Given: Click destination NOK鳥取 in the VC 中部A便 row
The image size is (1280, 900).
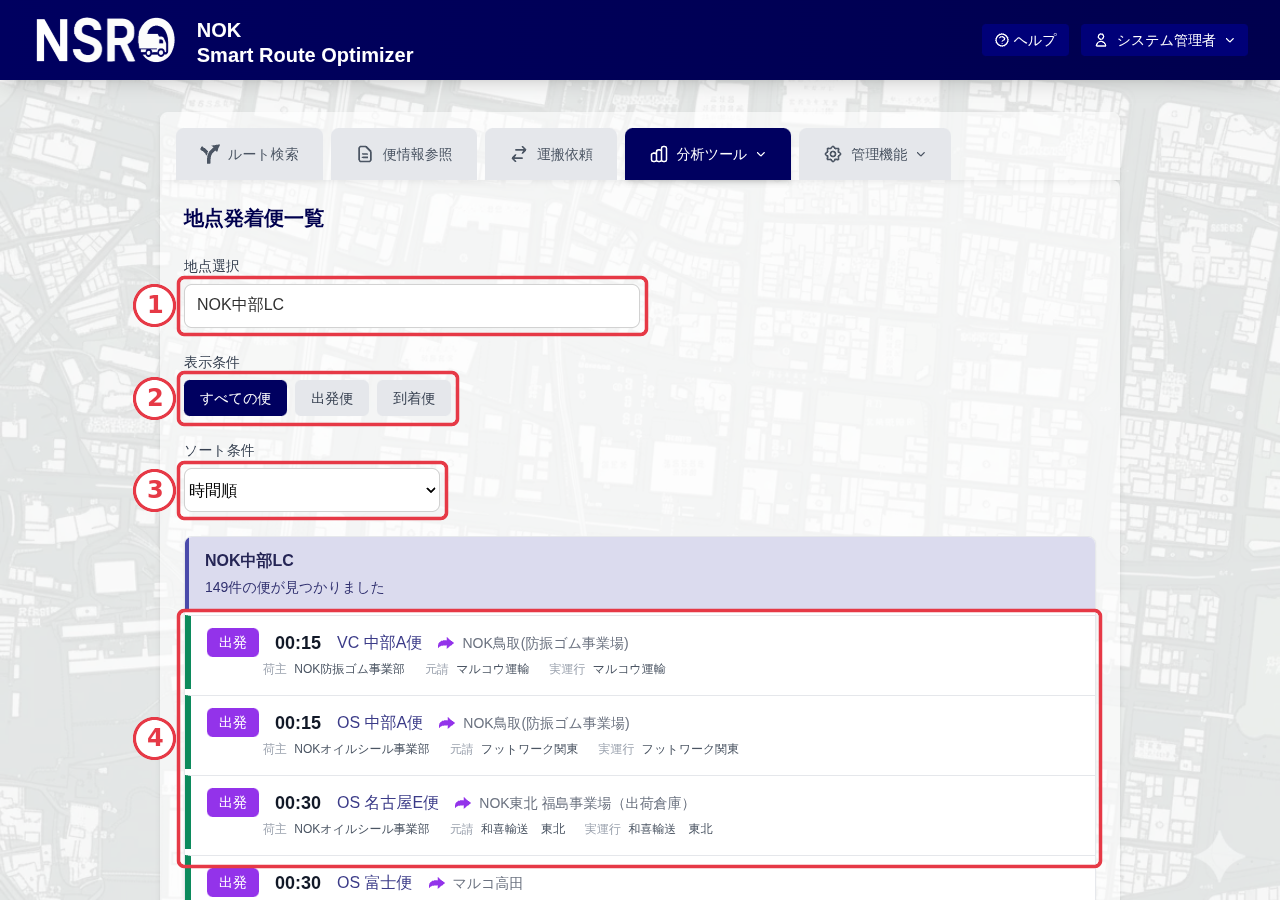Looking at the screenshot, I should click(x=546, y=643).
